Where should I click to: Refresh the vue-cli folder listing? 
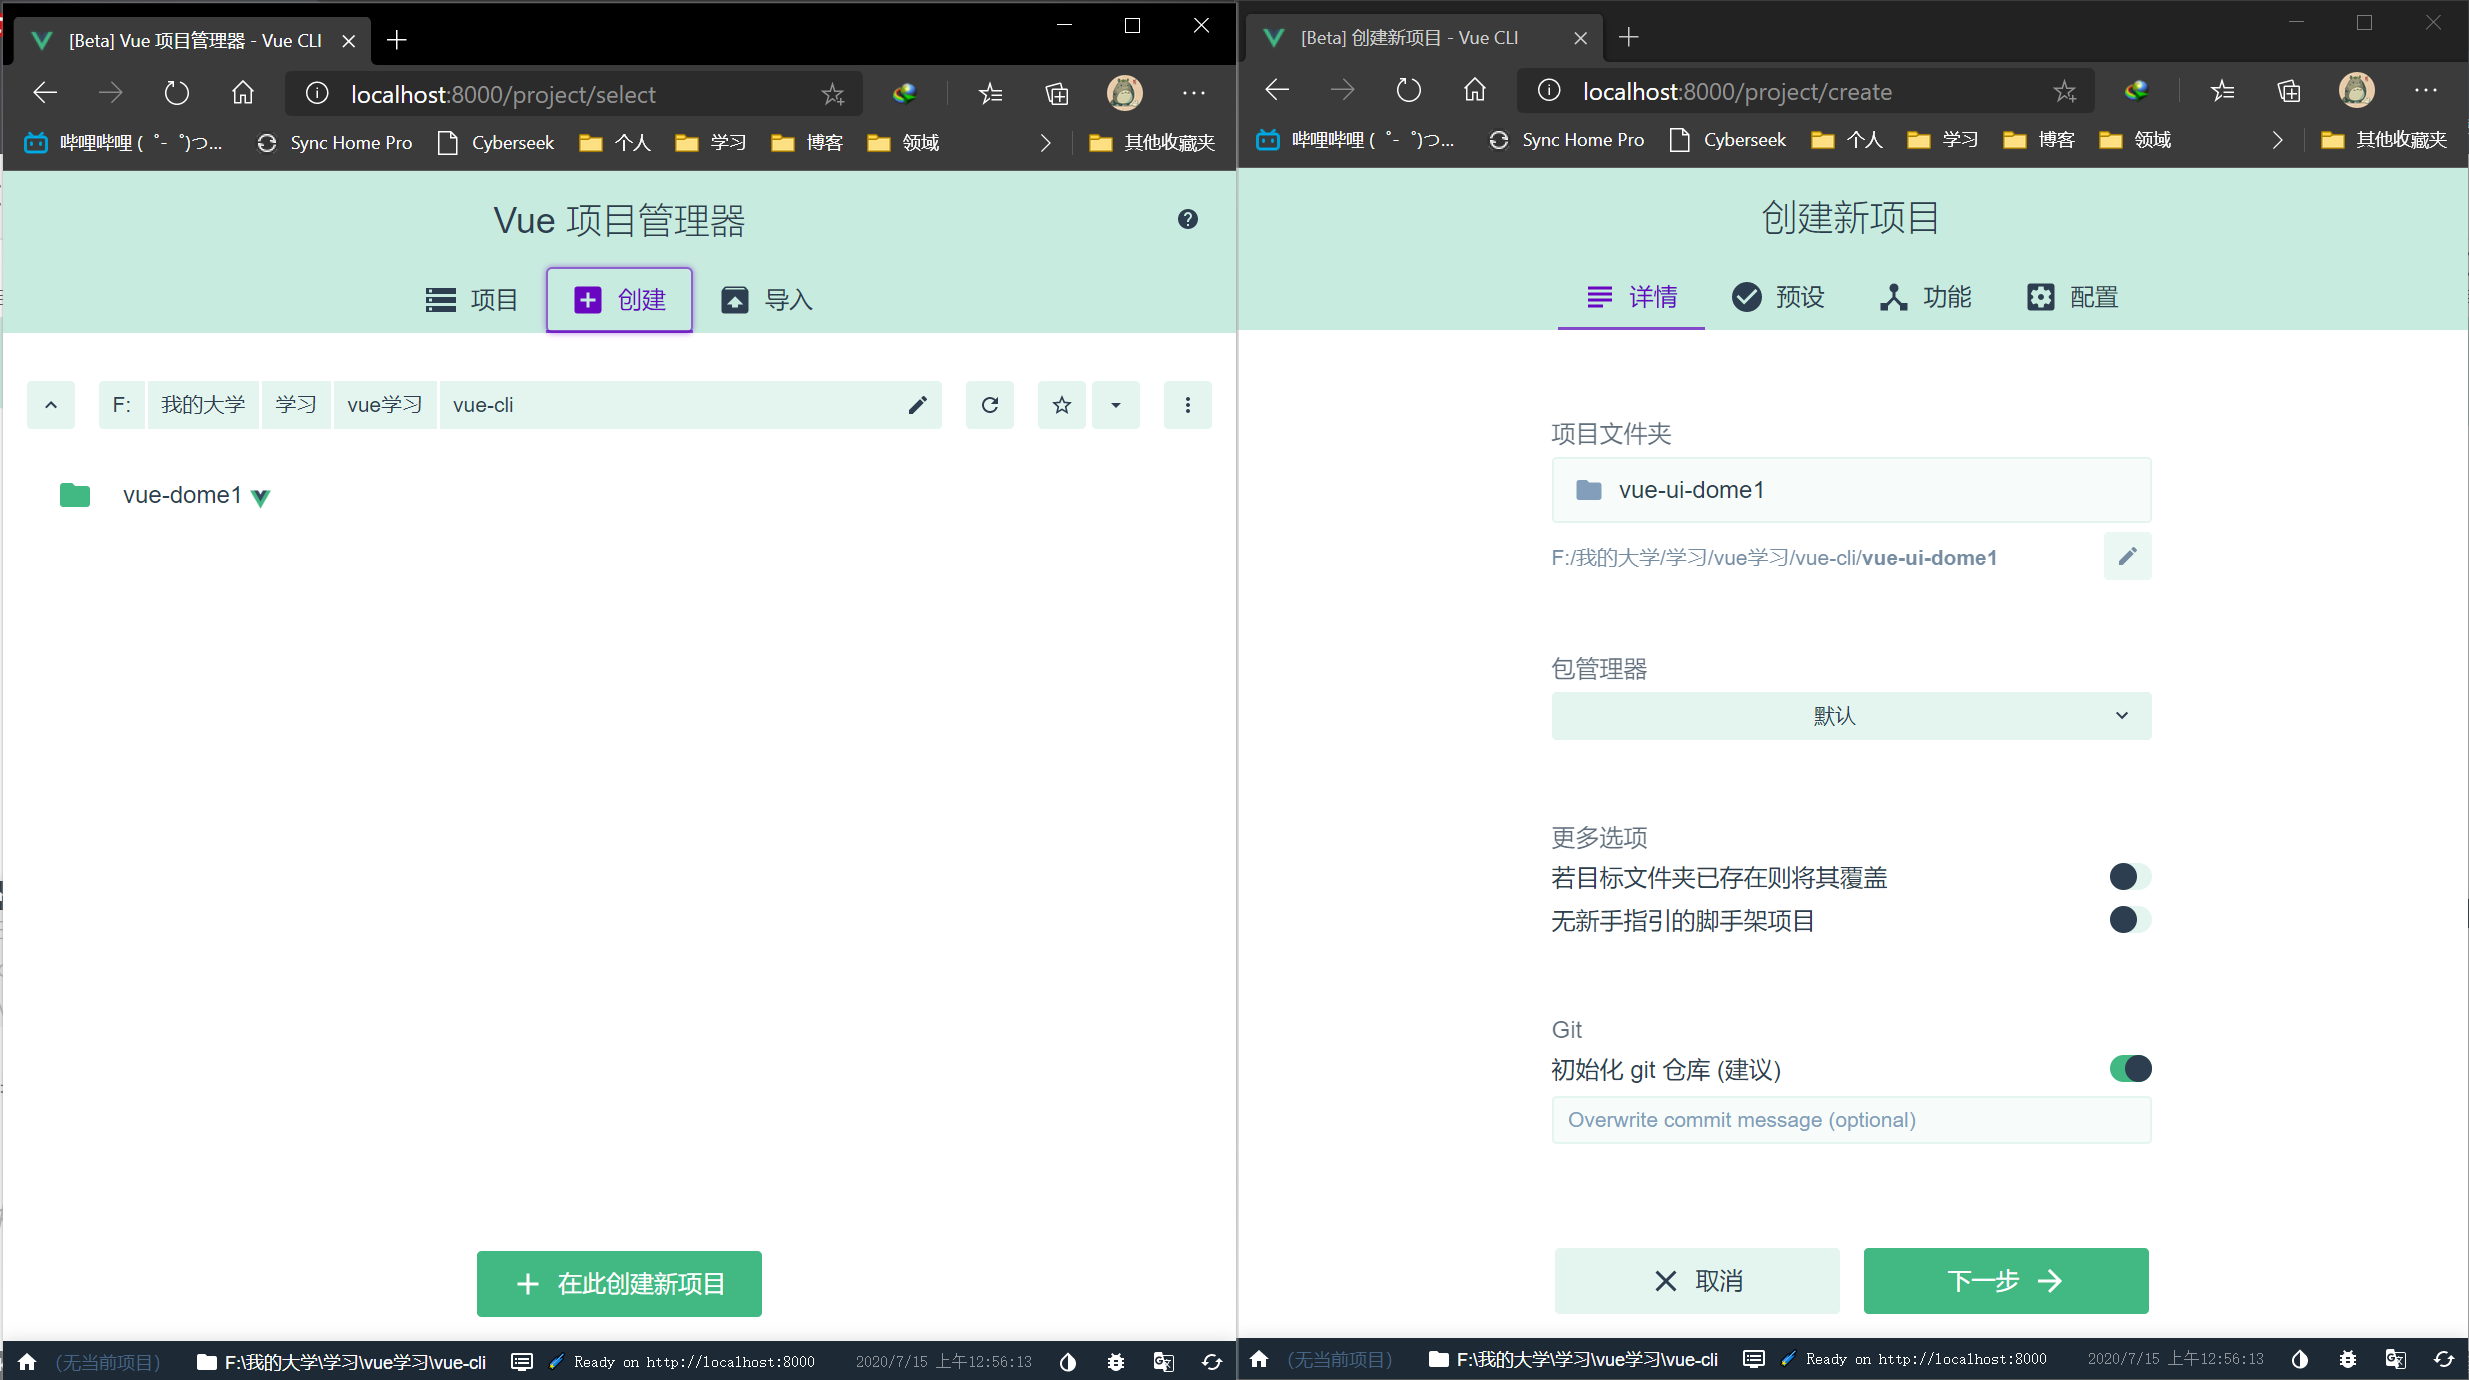pyautogui.click(x=989, y=405)
